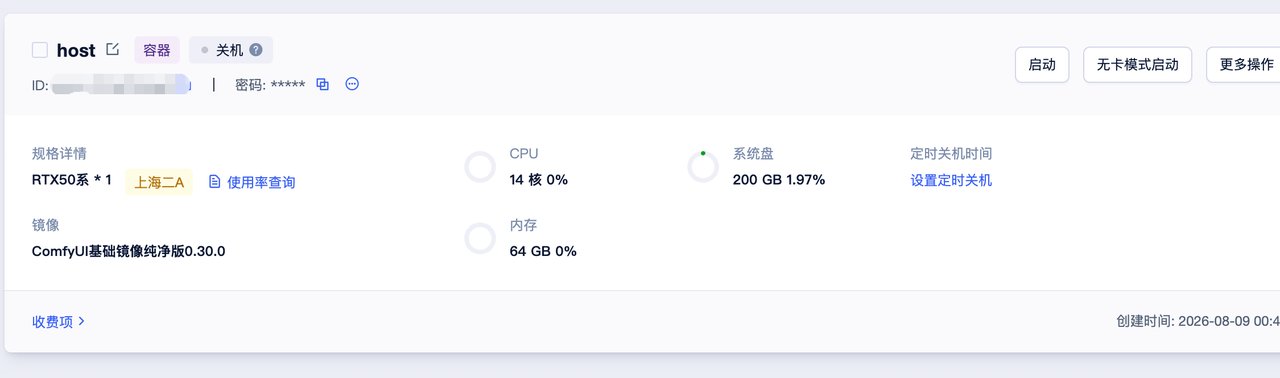Click the system disk usage ring
Image resolution: width=1280 pixels, height=378 pixels.
[x=703, y=167]
